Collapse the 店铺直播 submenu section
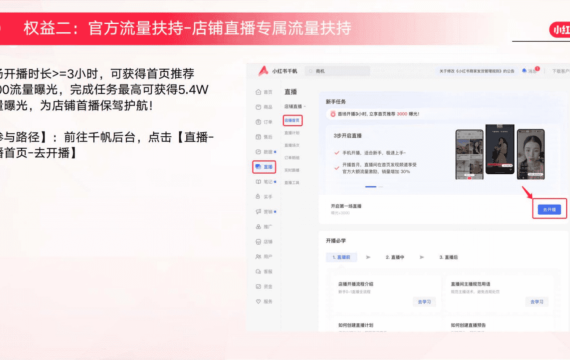 pyautogui.click(x=295, y=107)
